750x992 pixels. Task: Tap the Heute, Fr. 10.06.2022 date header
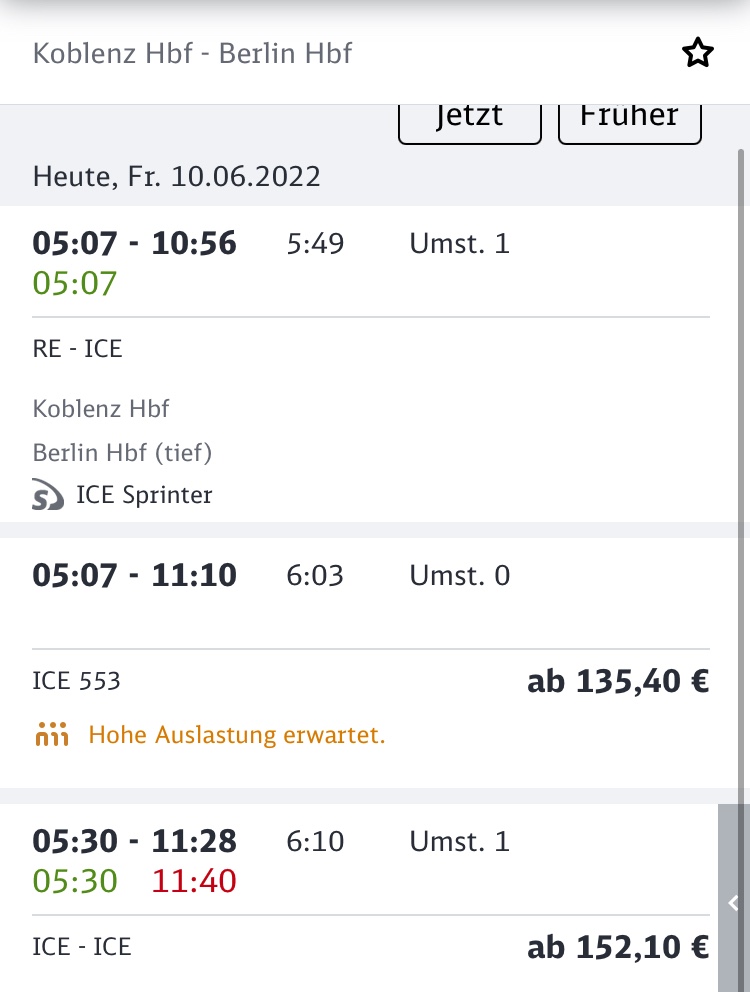(177, 177)
